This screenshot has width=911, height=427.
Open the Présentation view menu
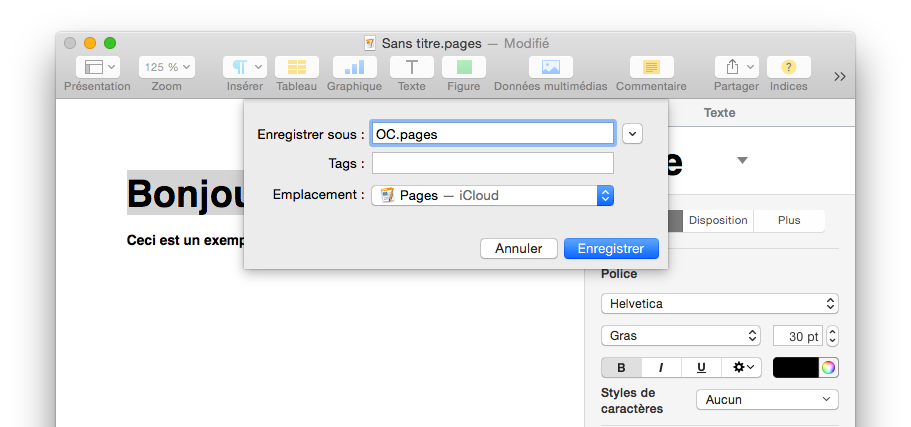pyautogui.click(x=98, y=67)
